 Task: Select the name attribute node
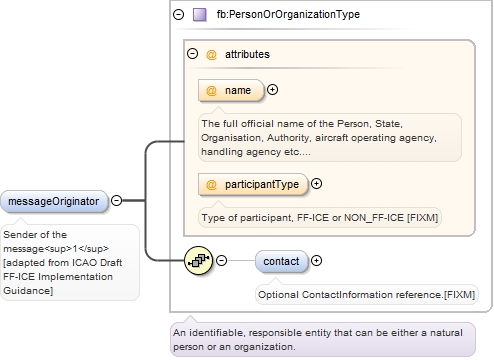coord(231,90)
